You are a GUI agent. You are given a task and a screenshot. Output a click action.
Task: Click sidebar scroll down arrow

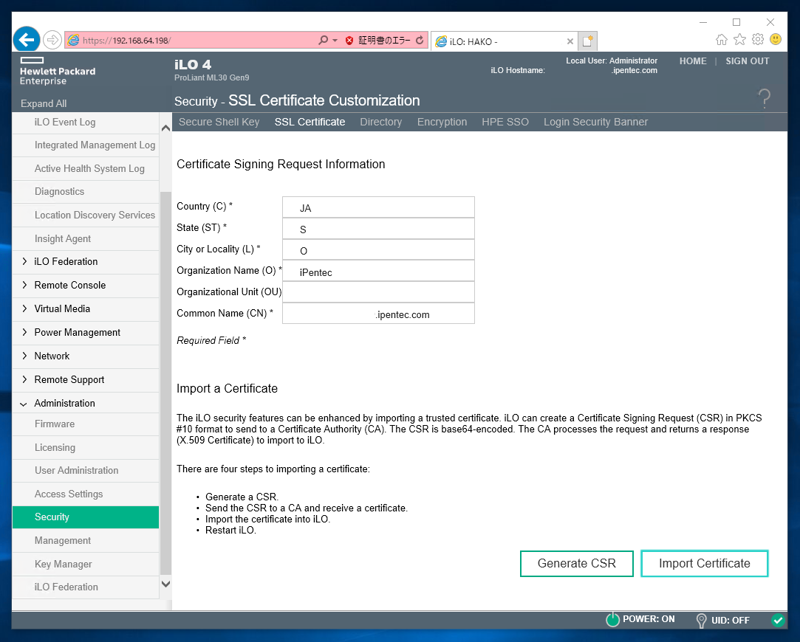click(166, 584)
